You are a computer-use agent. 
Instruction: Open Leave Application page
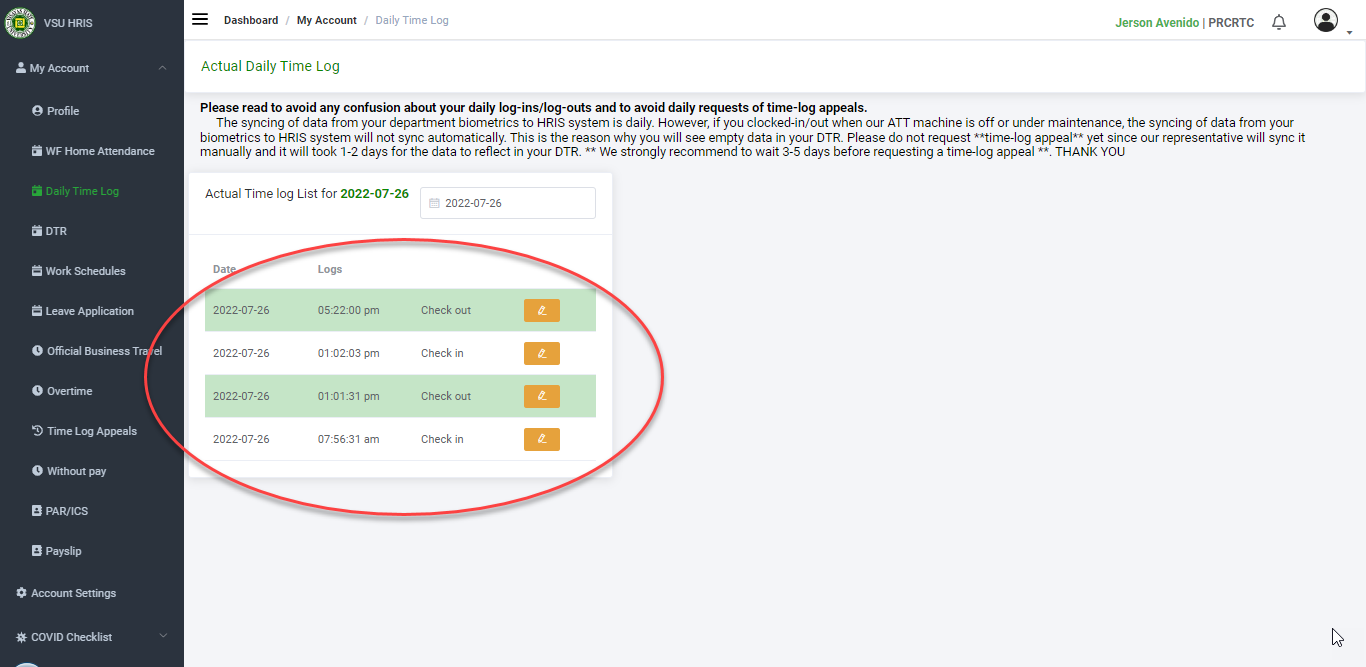(89, 311)
